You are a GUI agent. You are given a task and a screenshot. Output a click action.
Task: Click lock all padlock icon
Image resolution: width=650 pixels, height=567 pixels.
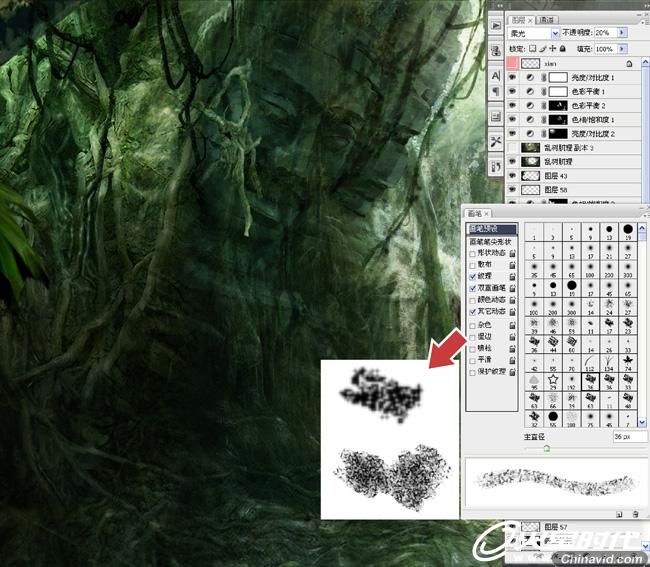(562, 48)
